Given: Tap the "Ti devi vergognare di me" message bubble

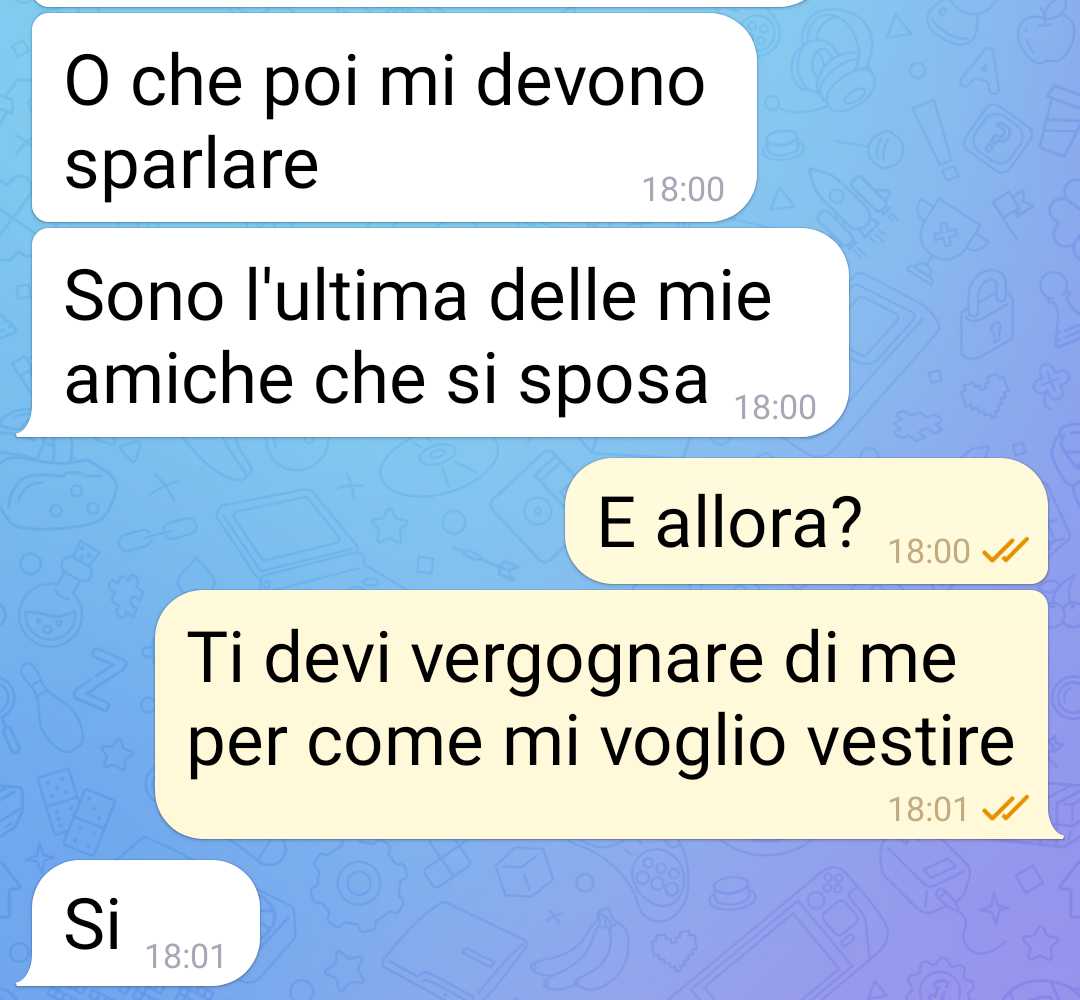Looking at the screenshot, I should 608,714.
